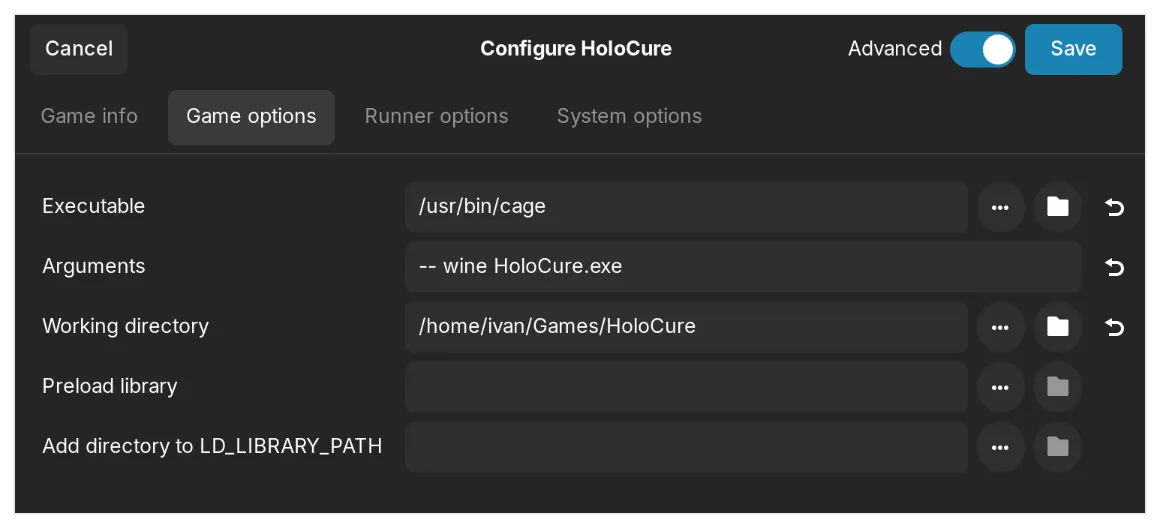This screenshot has height=528, width=1160.
Task: Select the Game options tab
Action: (x=251, y=117)
